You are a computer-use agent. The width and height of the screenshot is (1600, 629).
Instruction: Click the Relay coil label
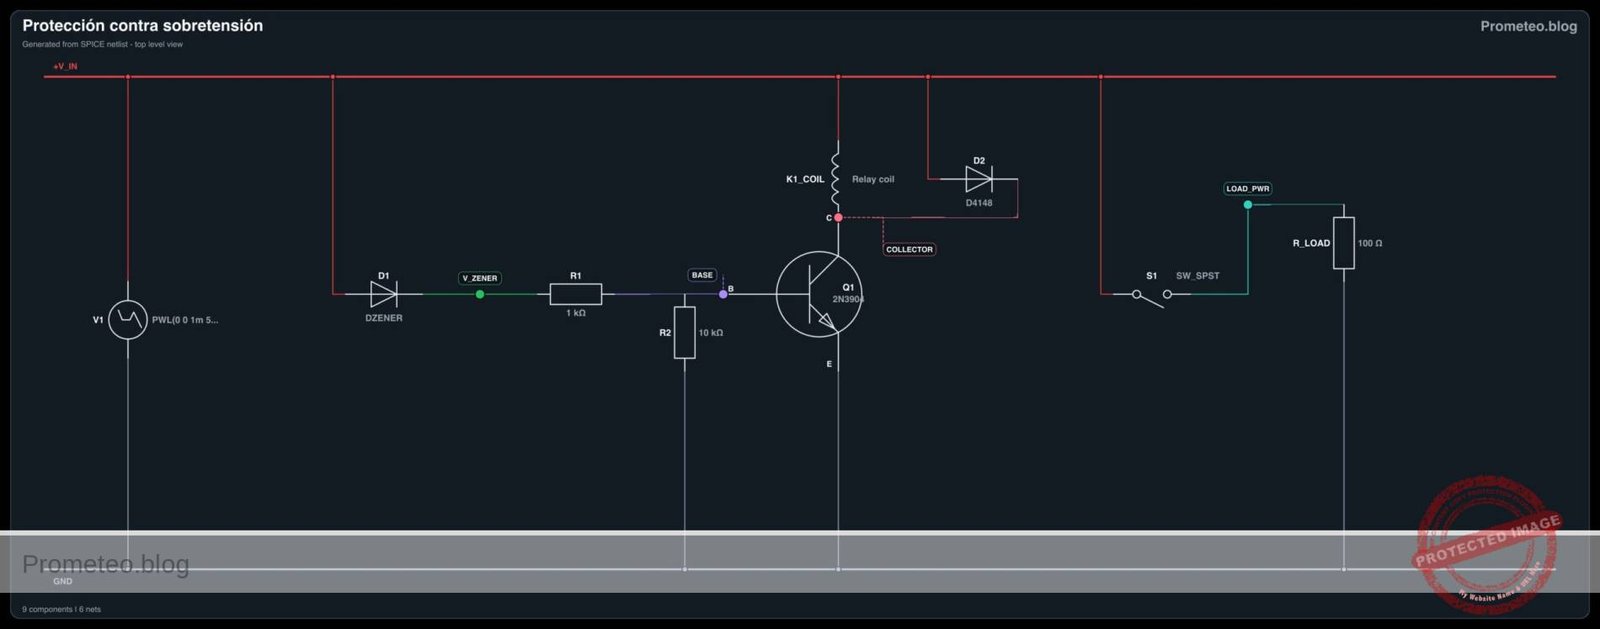873,180
